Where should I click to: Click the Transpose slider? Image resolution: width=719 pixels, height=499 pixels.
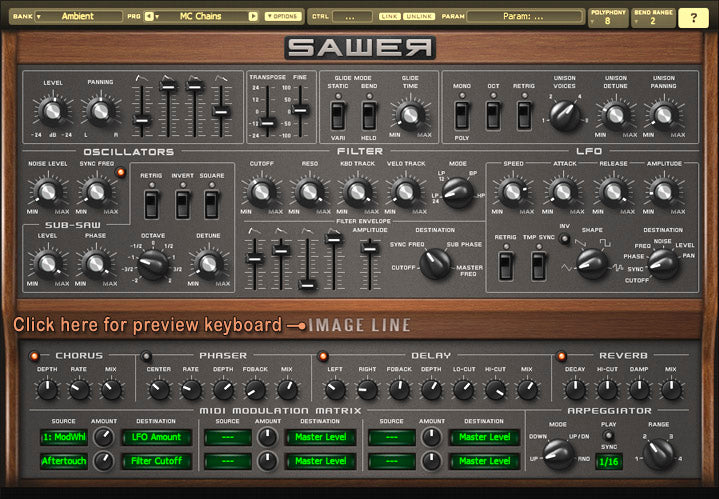pos(267,122)
